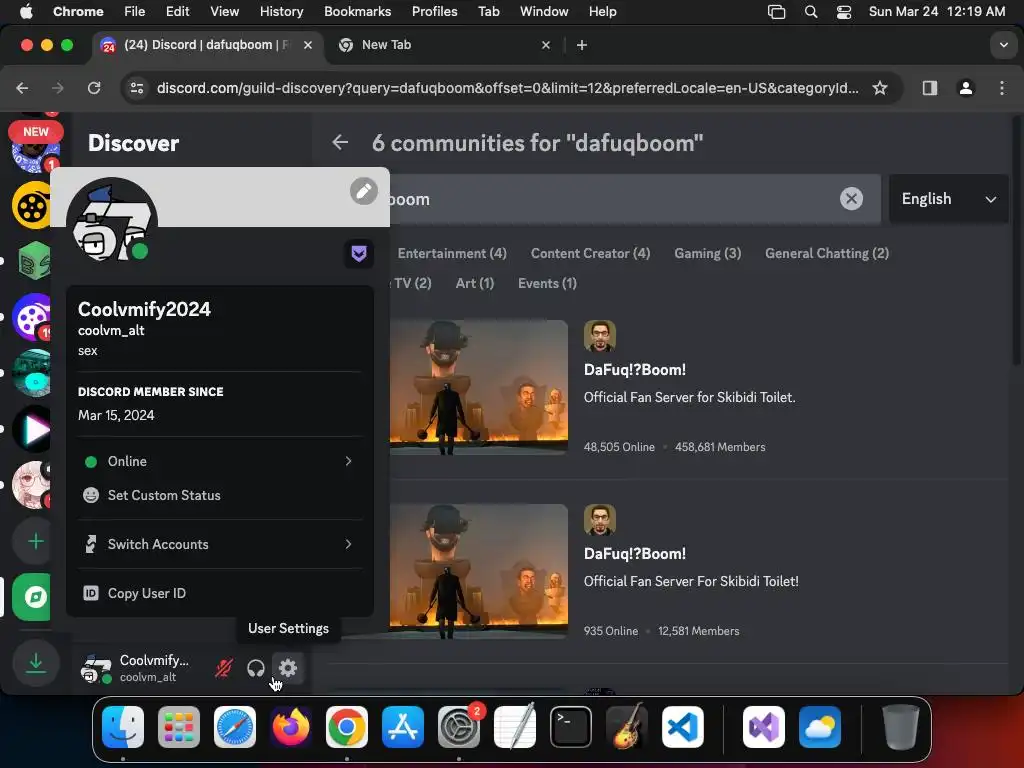
Task: Open the Profiles menu
Action: (x=434, y=11)
